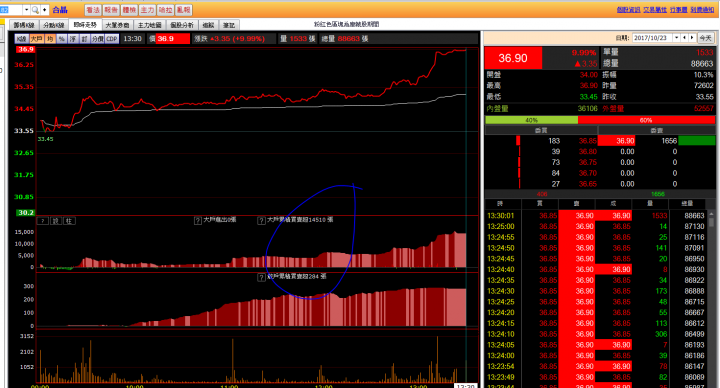The image size is (720, 388).
Task: Open the 大單券商 tab
Action: pyautogui.click(x=117, y=25)
